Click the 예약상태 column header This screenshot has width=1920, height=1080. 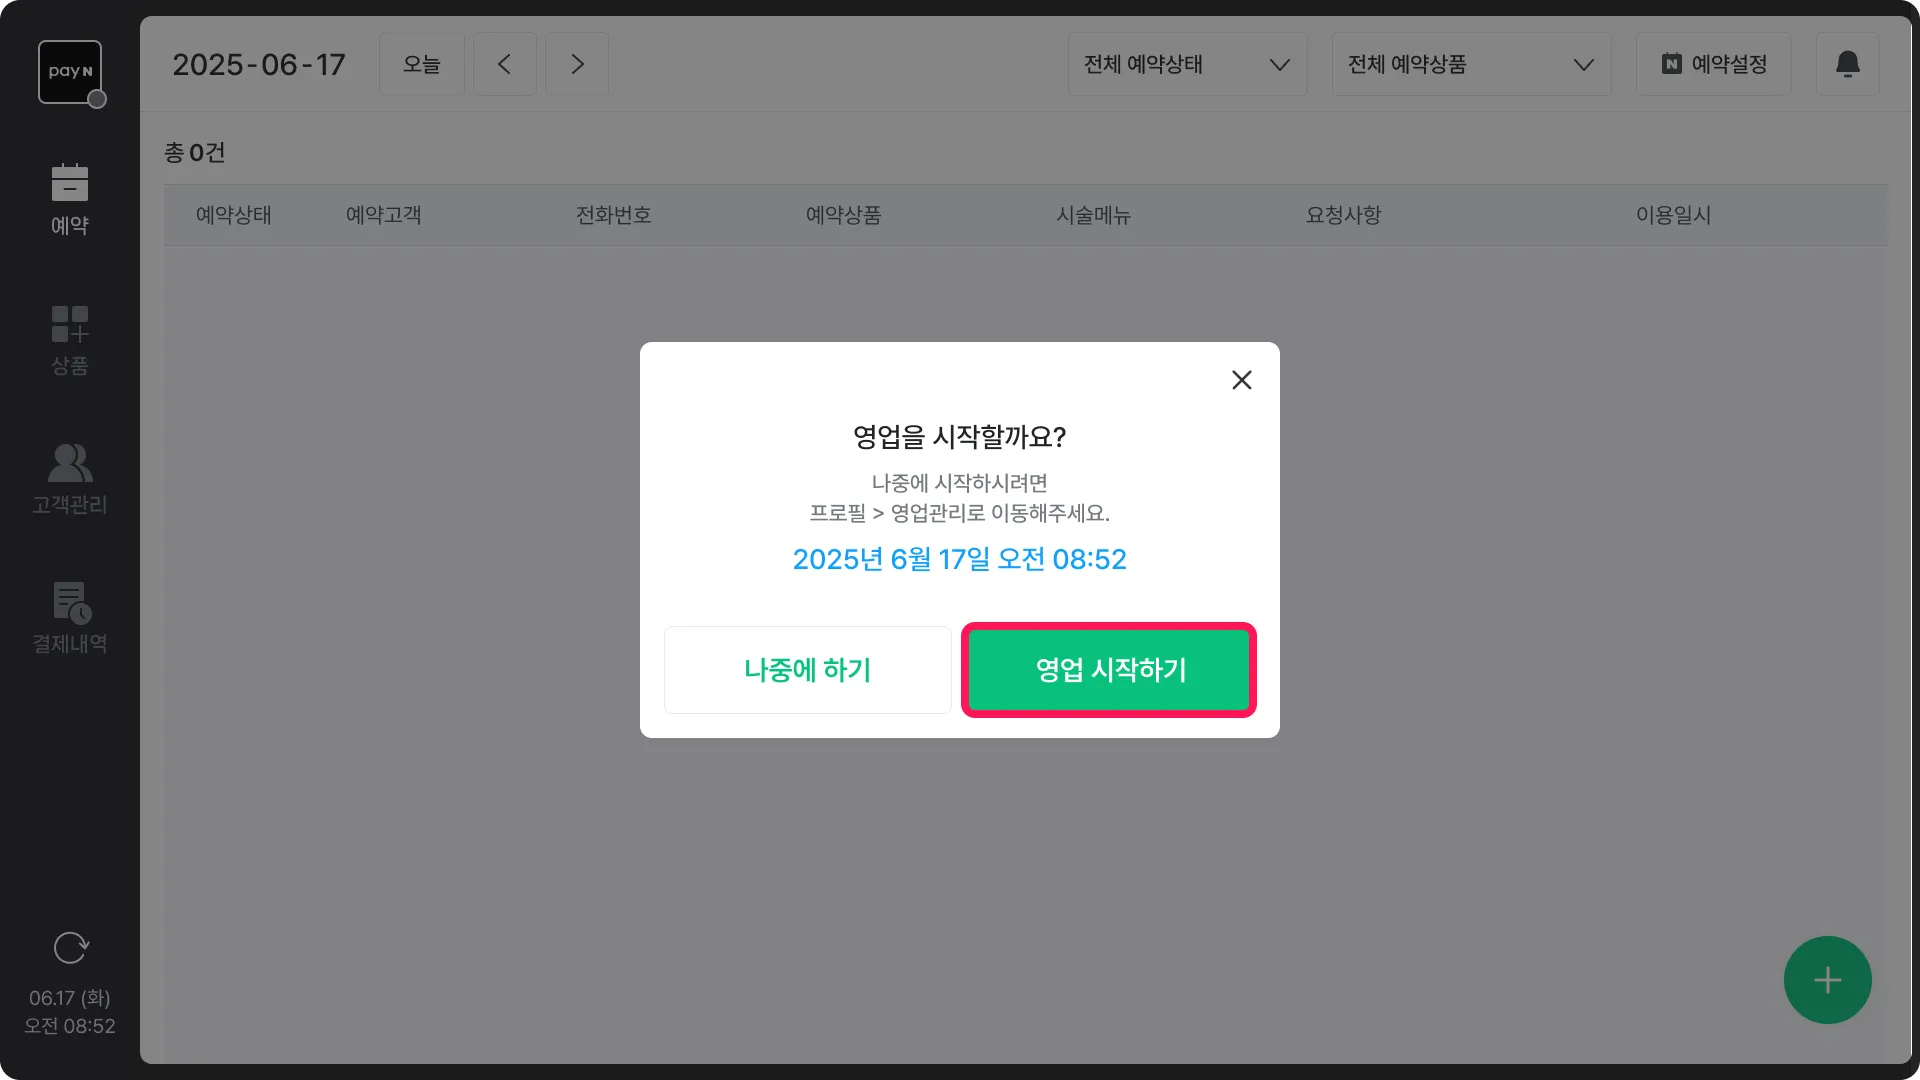coord(233,215)
